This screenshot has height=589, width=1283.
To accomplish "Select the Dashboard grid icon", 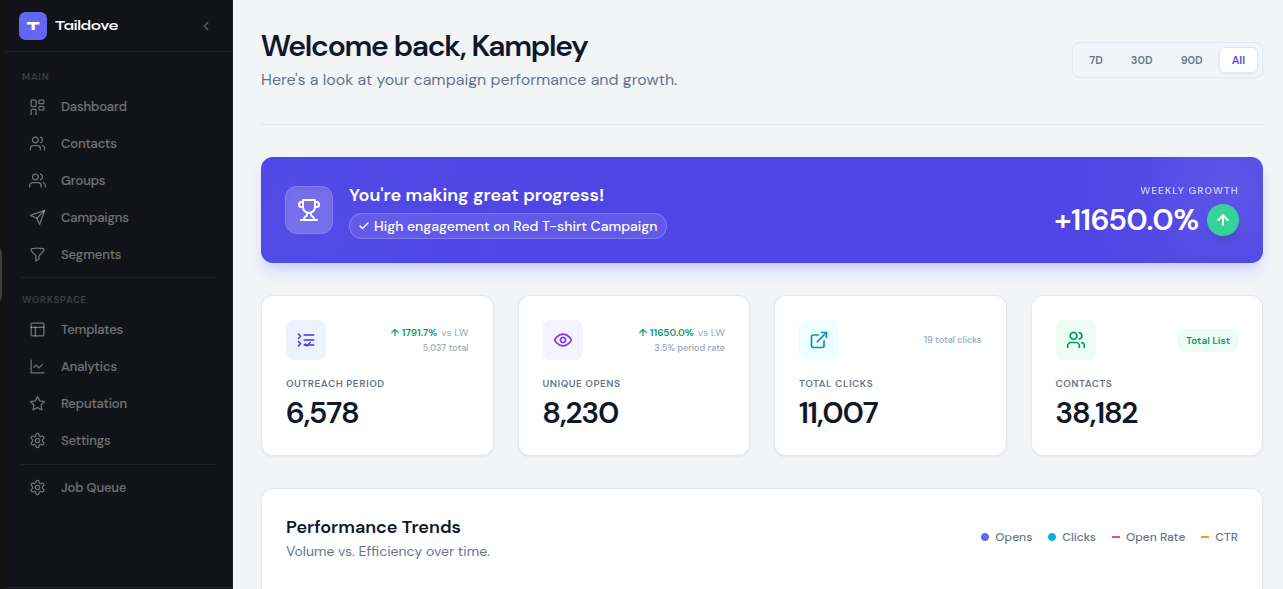I will point(37,106).
